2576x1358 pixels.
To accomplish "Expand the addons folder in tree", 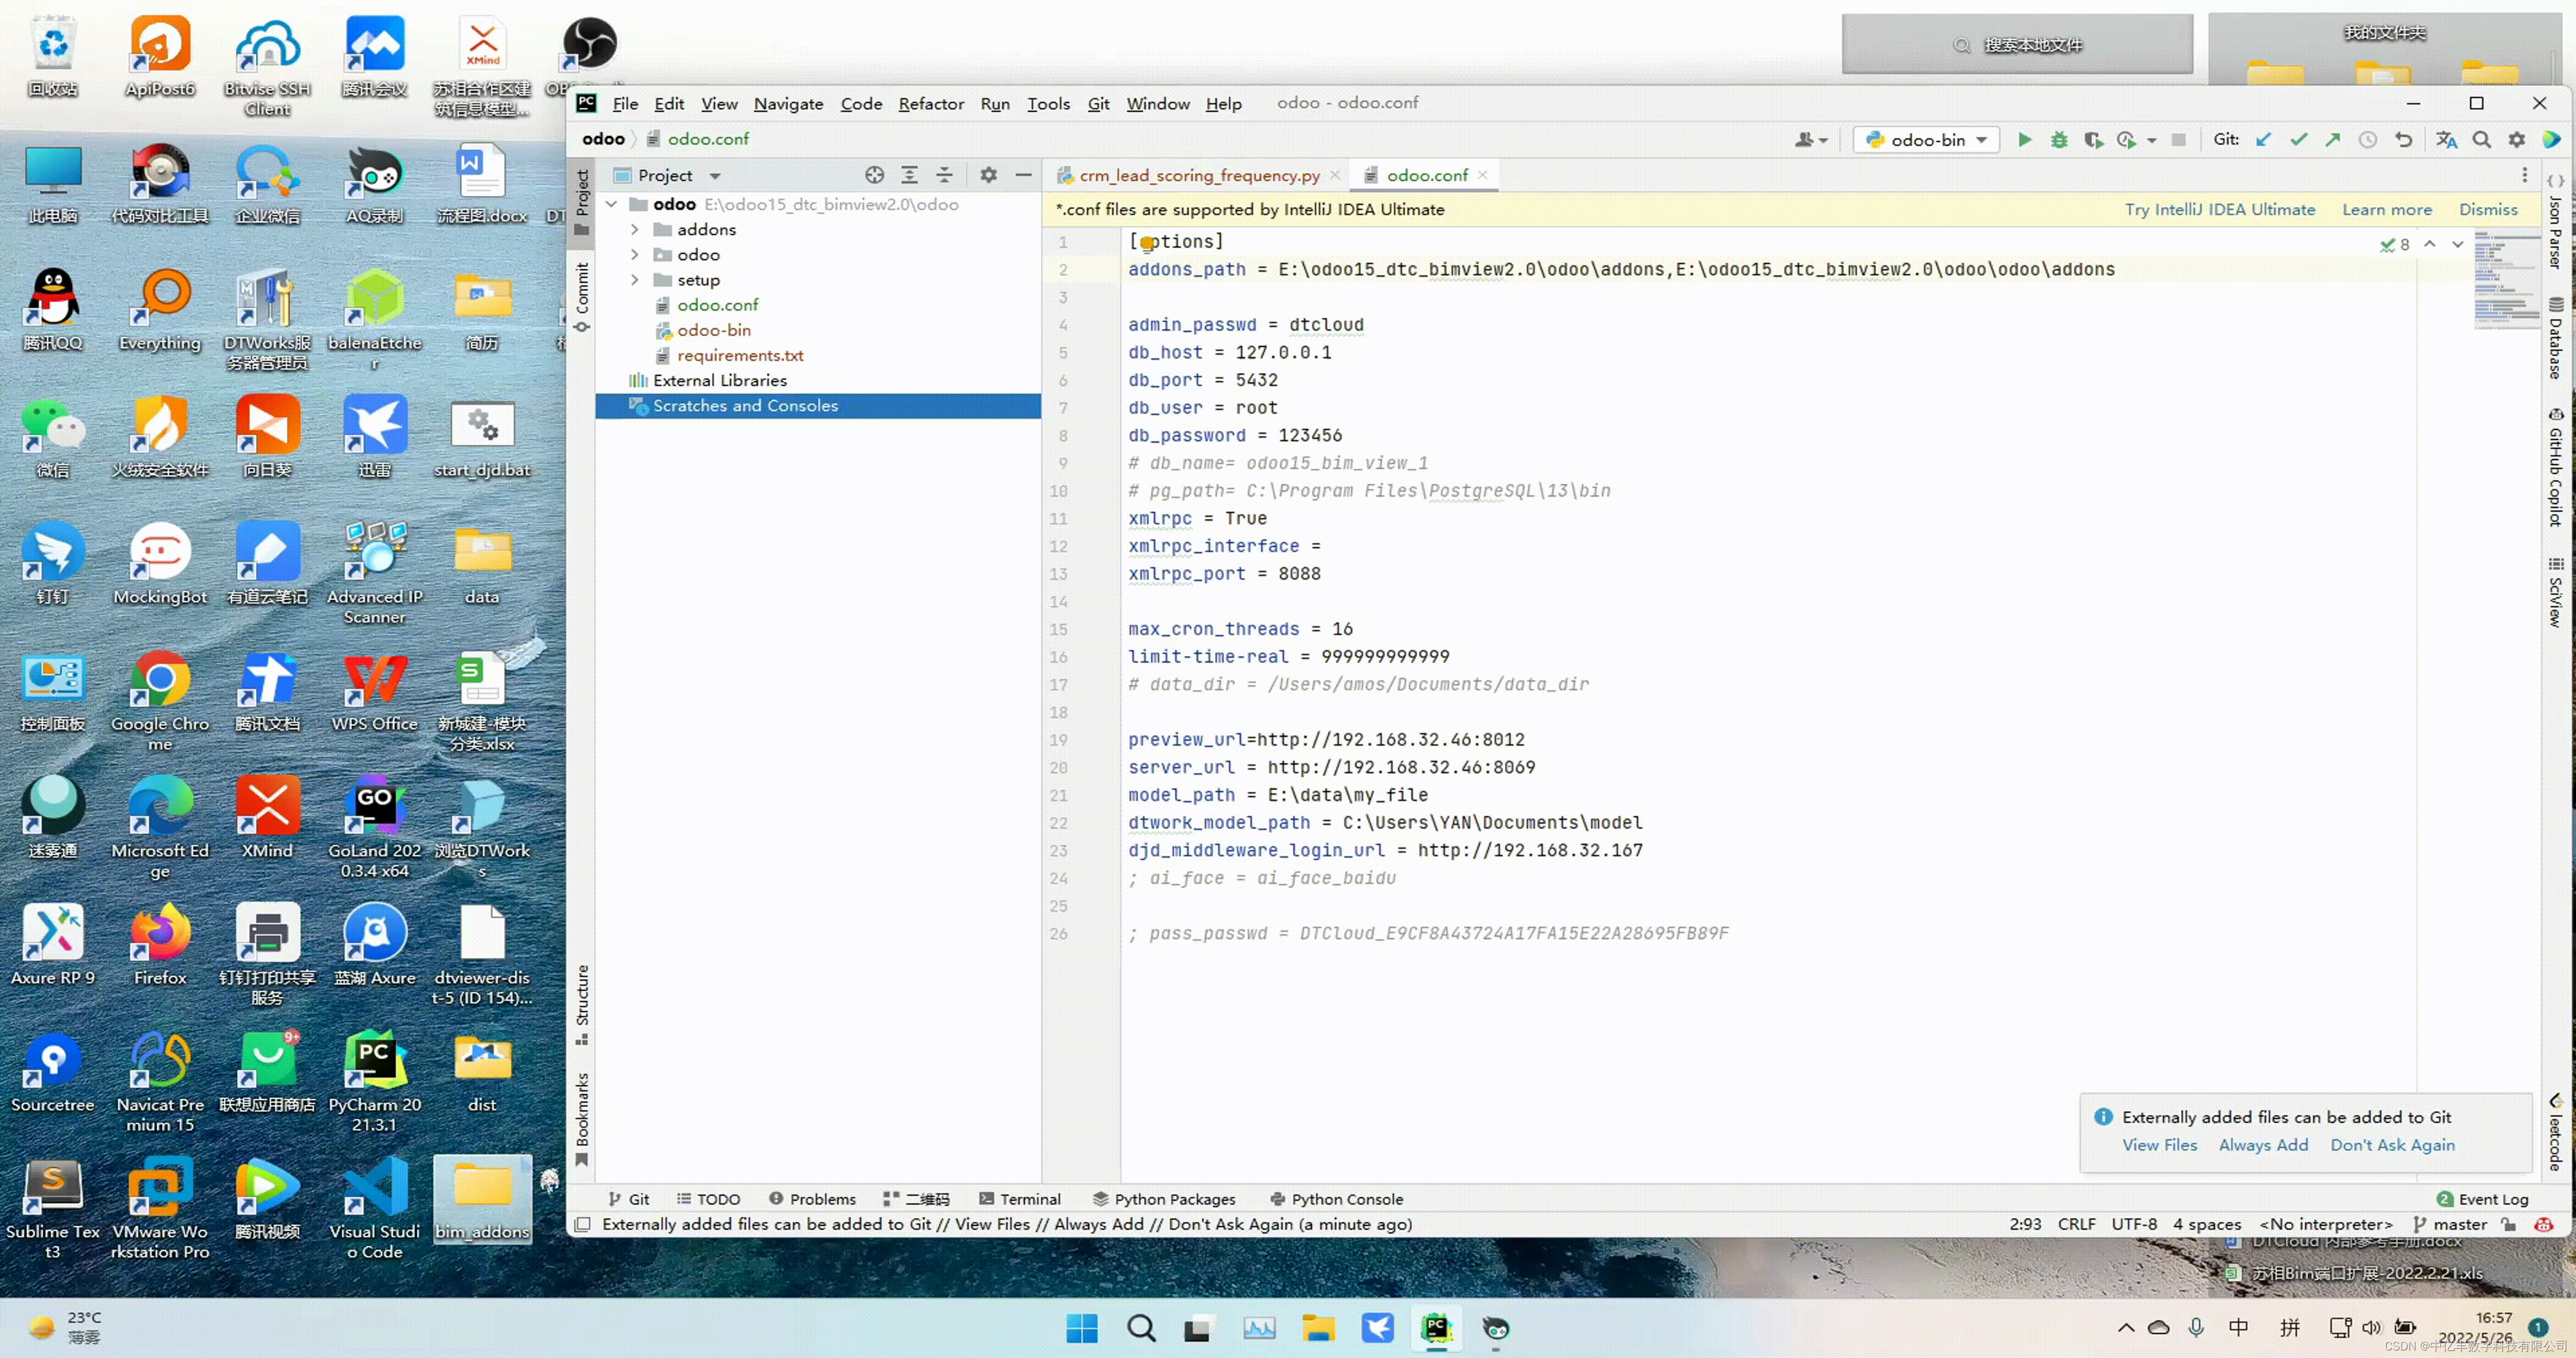I will click(634, 230).
